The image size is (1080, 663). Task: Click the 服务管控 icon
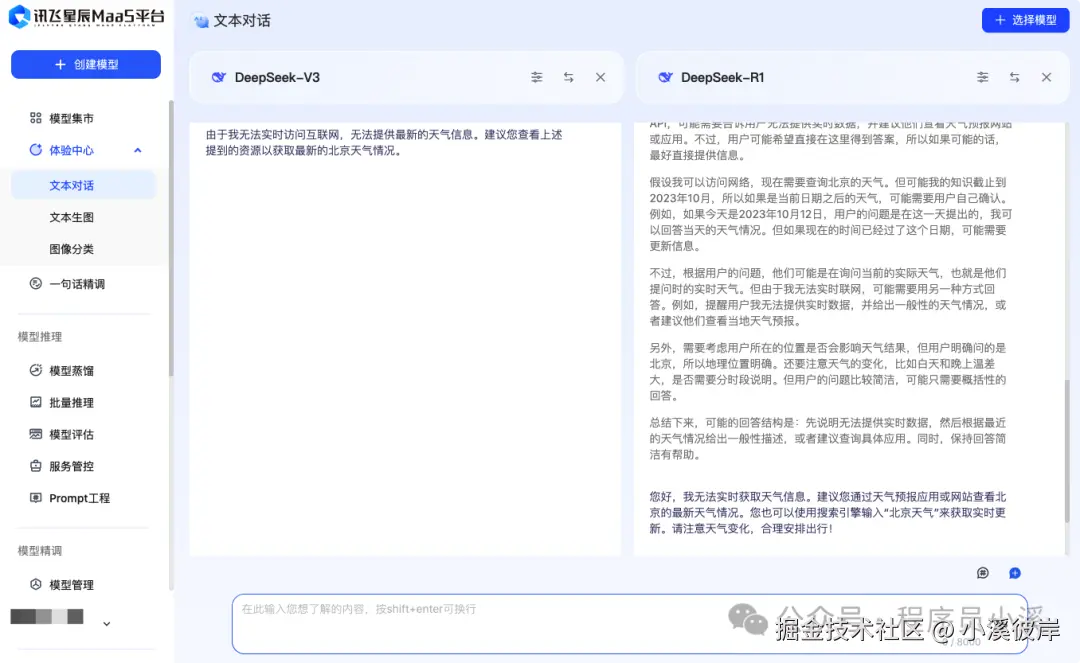[x=35, y=465]
